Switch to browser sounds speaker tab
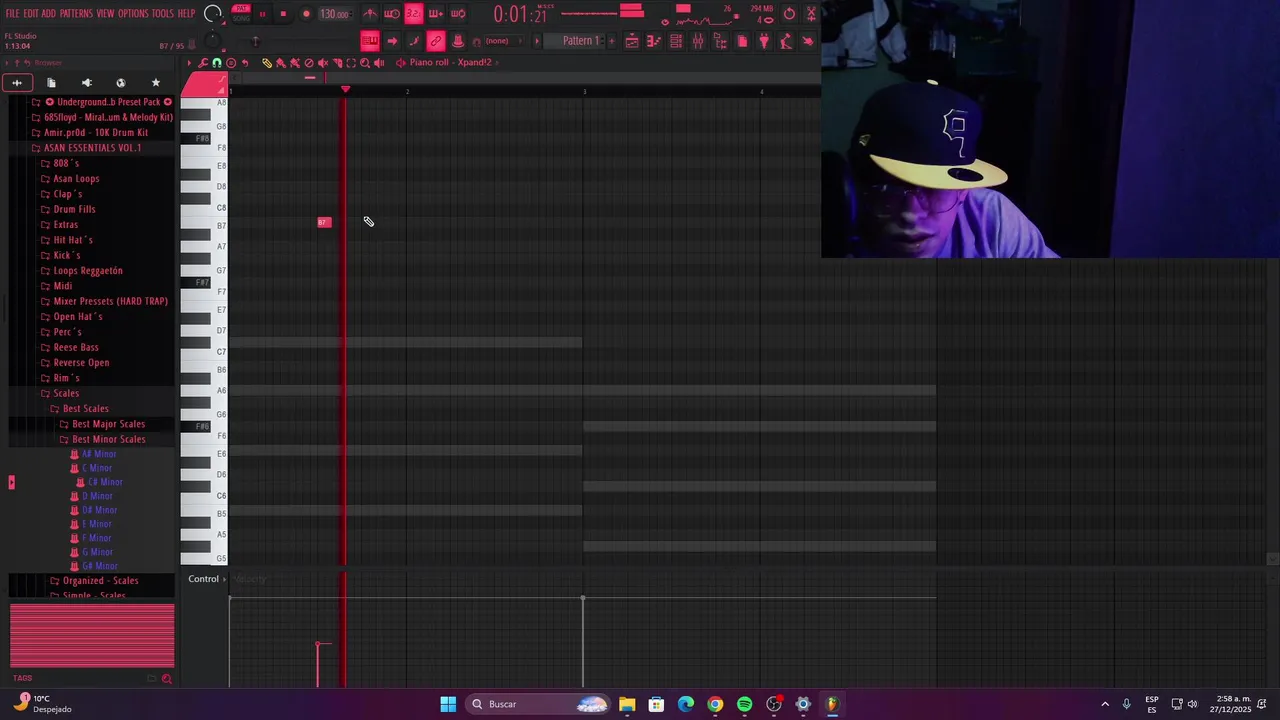The width and height of the screenshot is (1280, 720). coord(86,83)
